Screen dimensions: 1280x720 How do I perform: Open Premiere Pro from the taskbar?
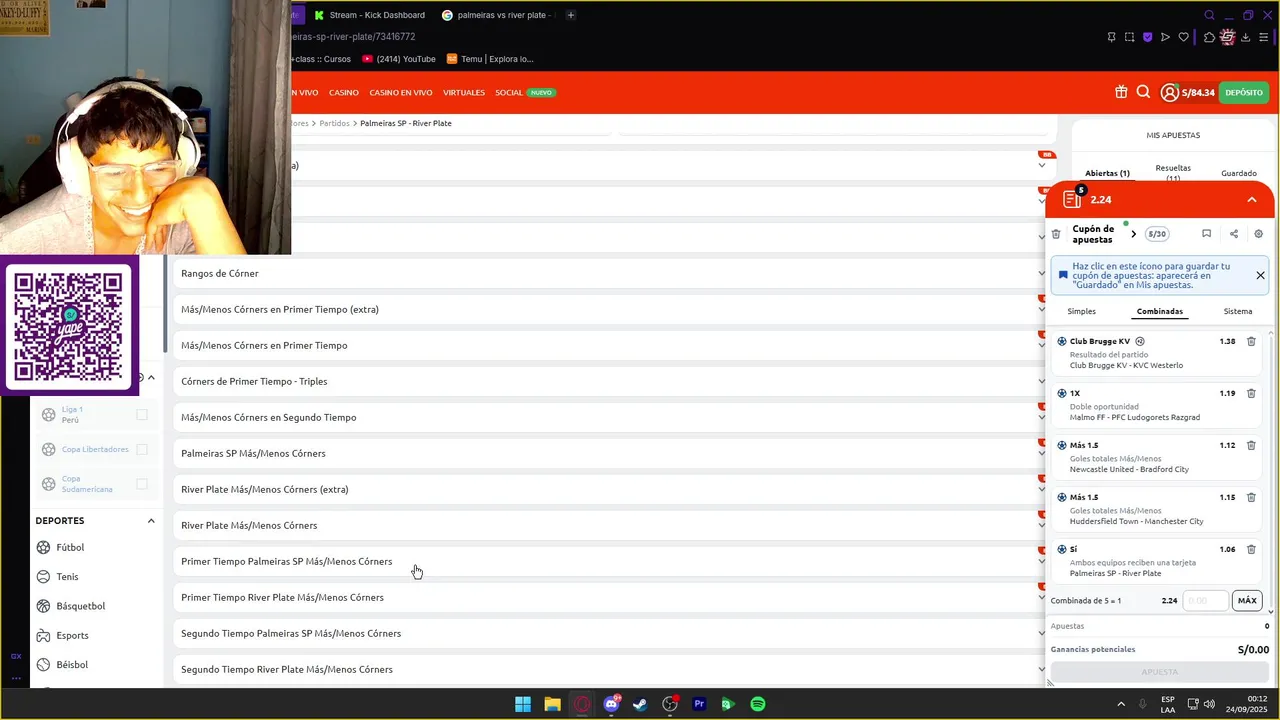(x=699, y=704)
